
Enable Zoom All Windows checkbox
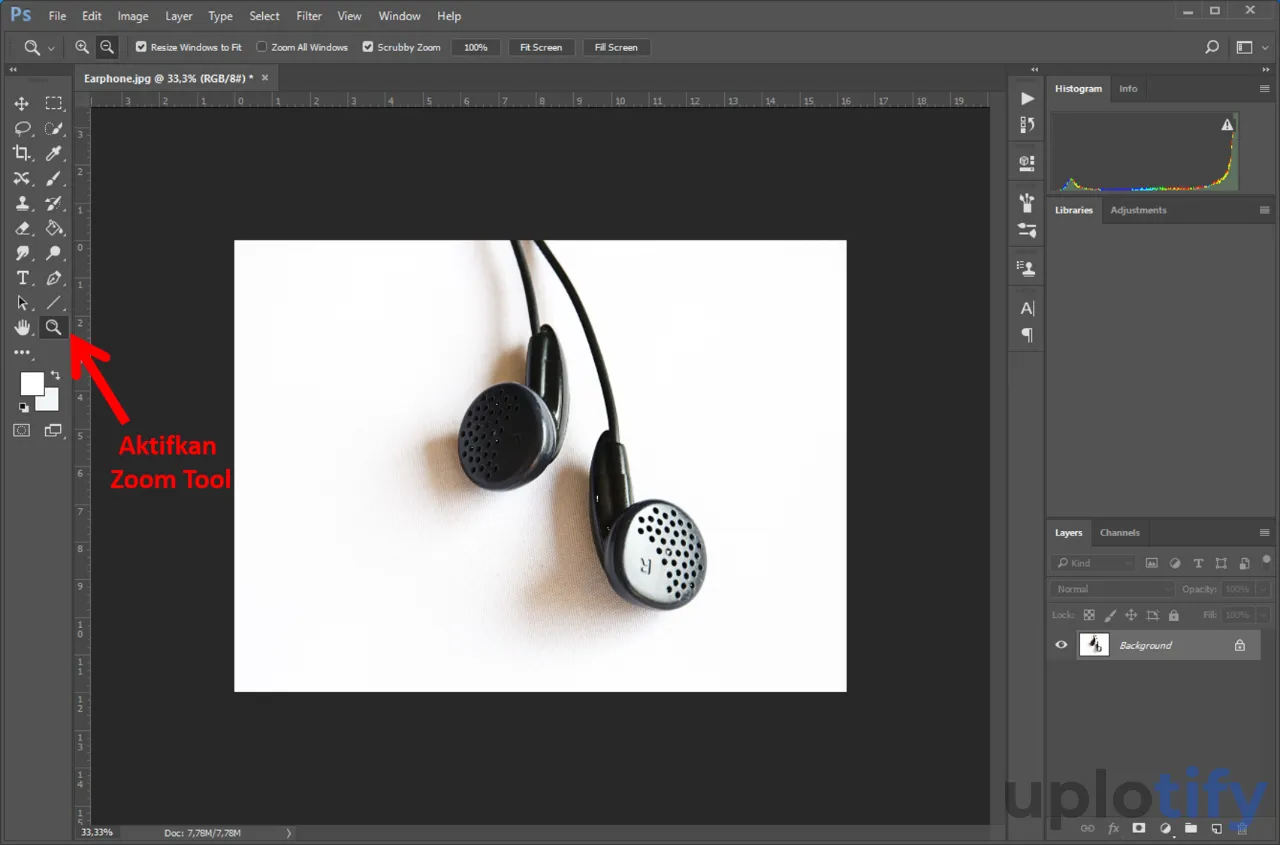(262, 47)
